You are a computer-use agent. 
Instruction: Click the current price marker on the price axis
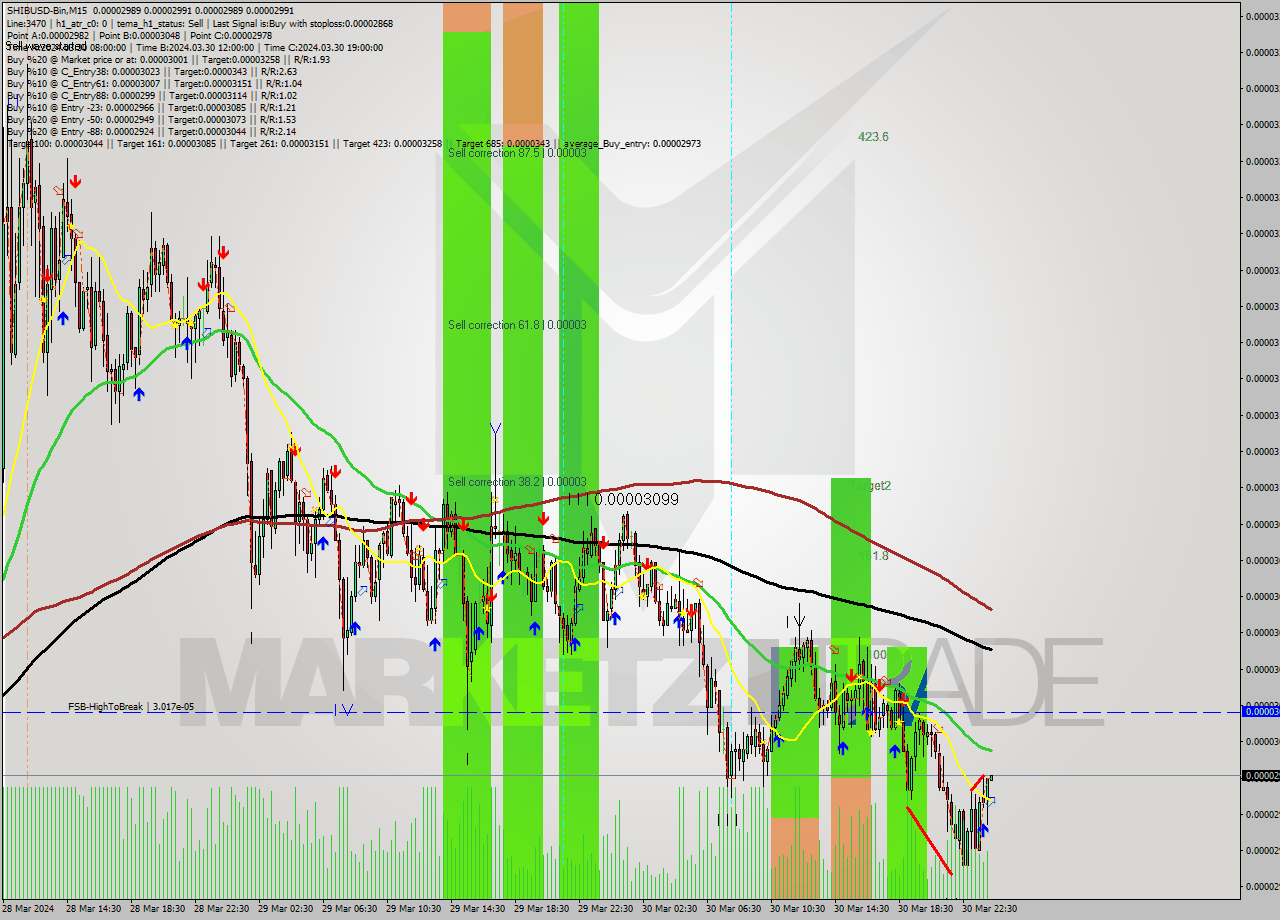pos(1260,775)
